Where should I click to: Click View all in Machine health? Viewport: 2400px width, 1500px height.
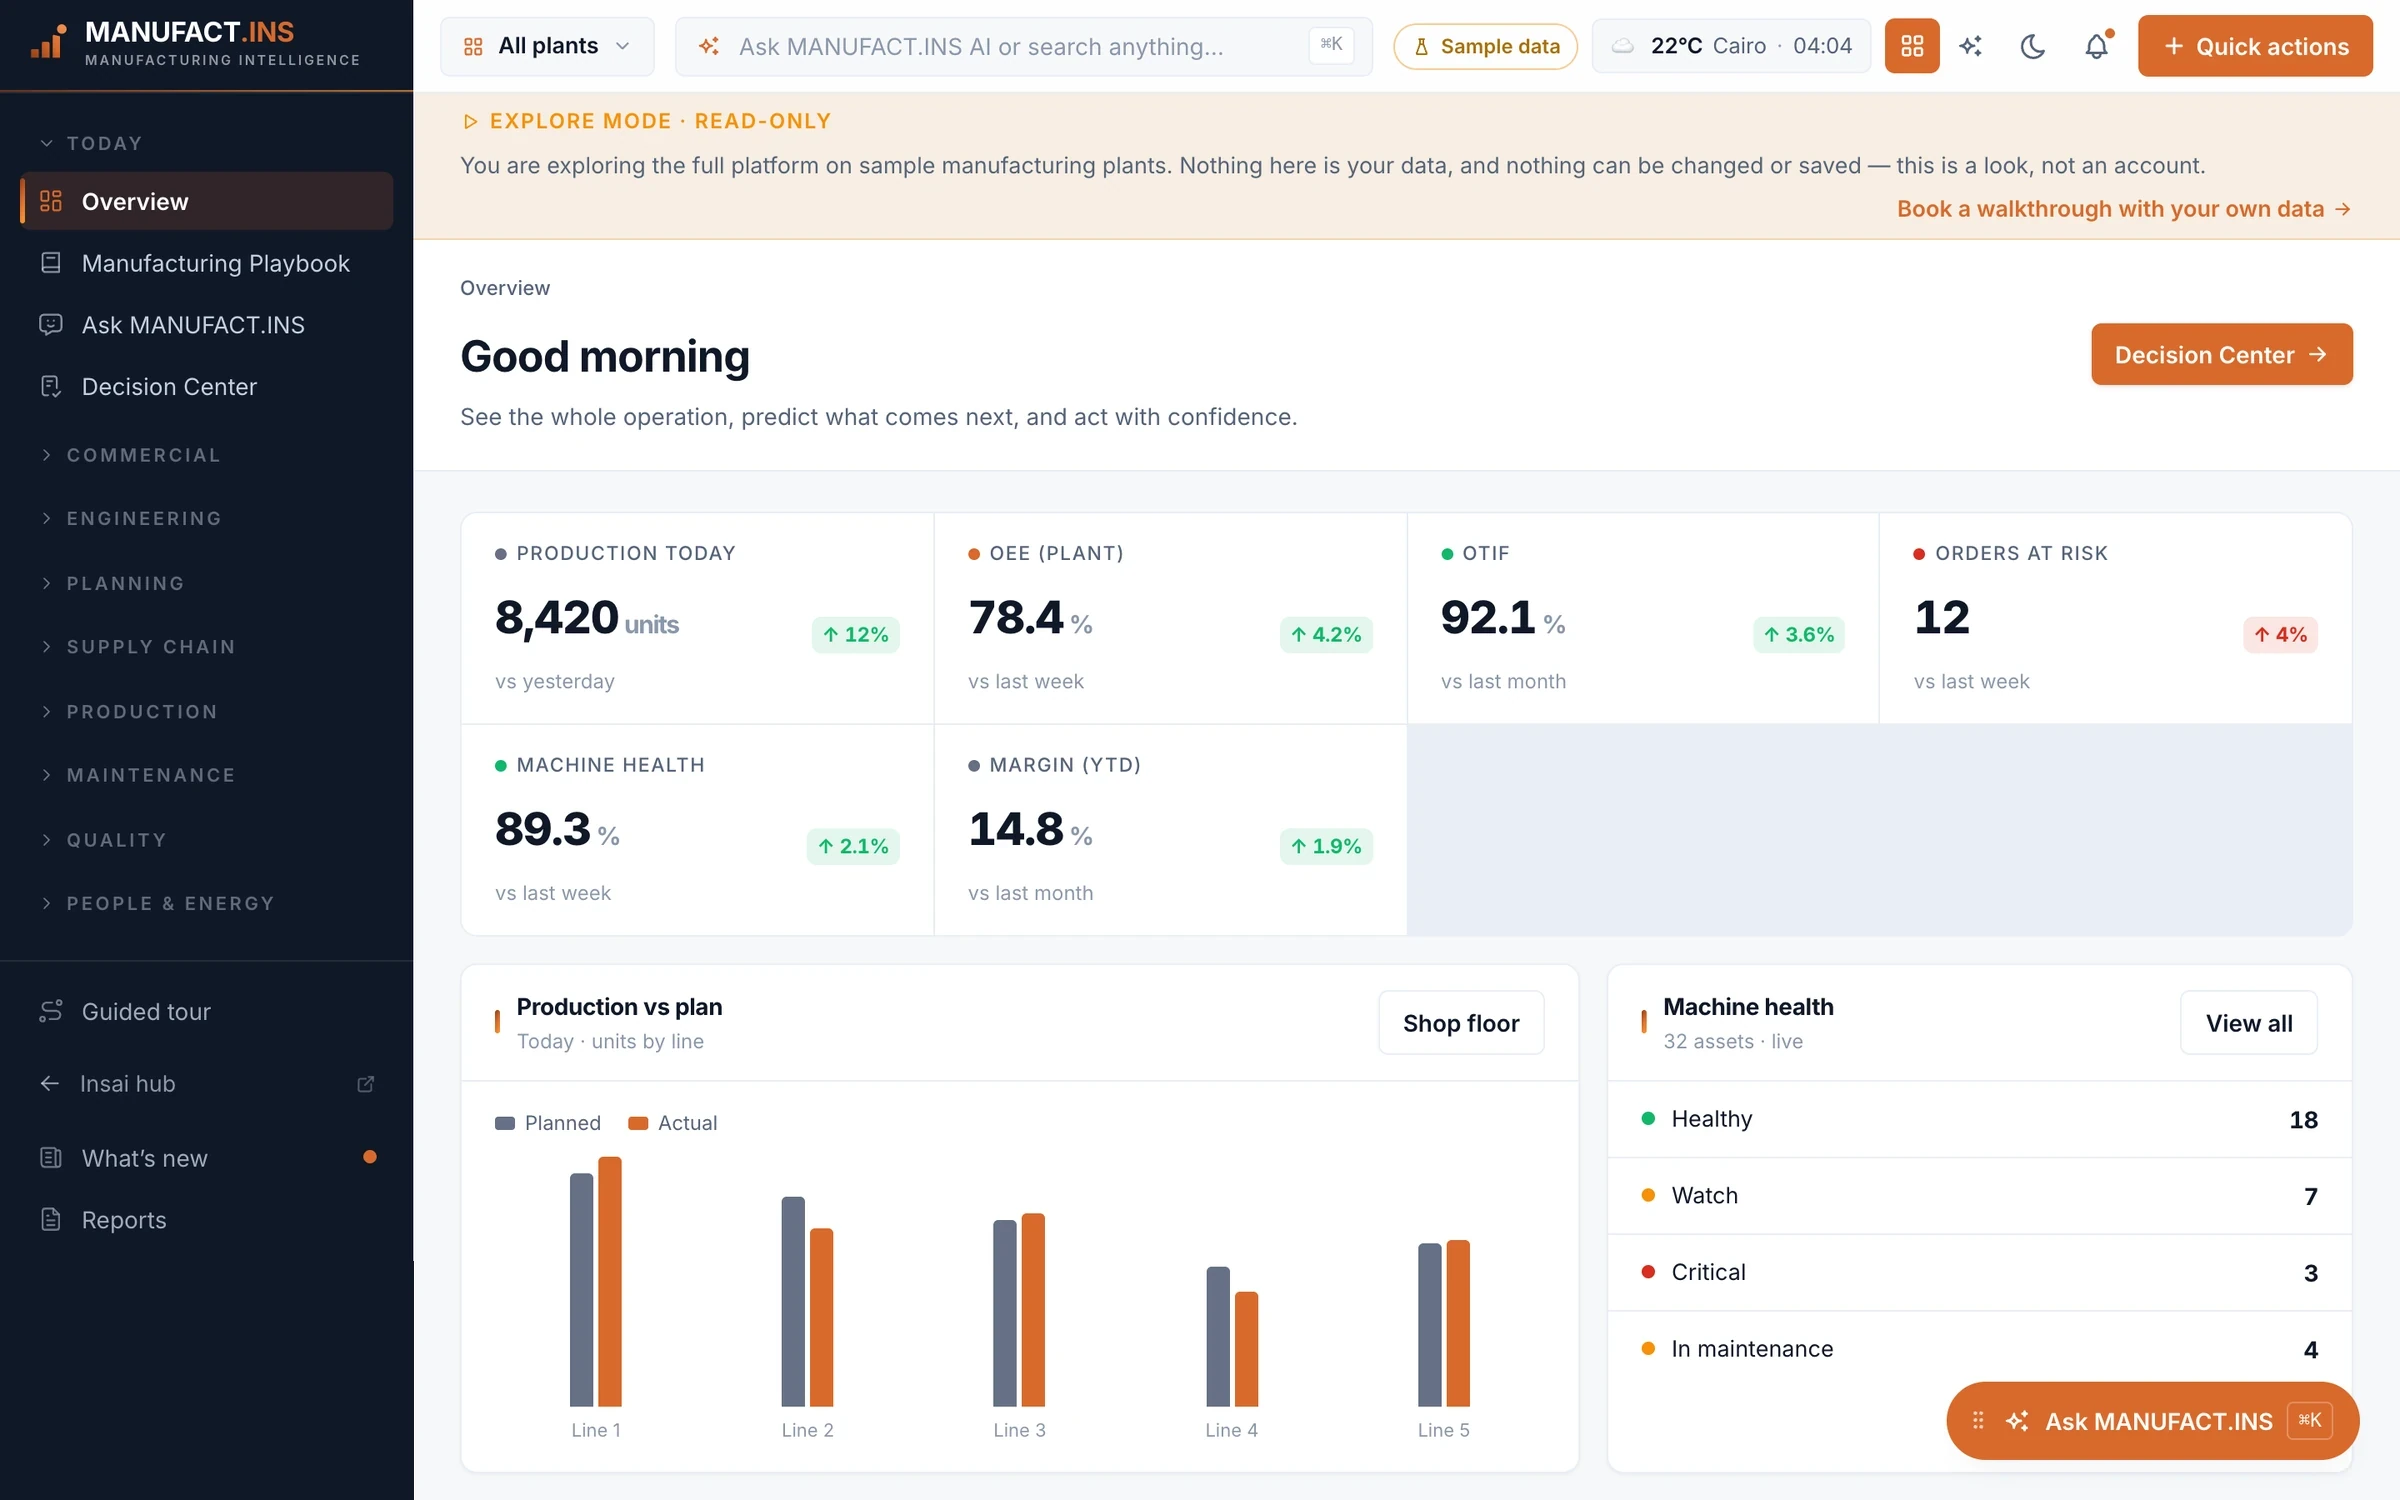coord(2248,1022)
